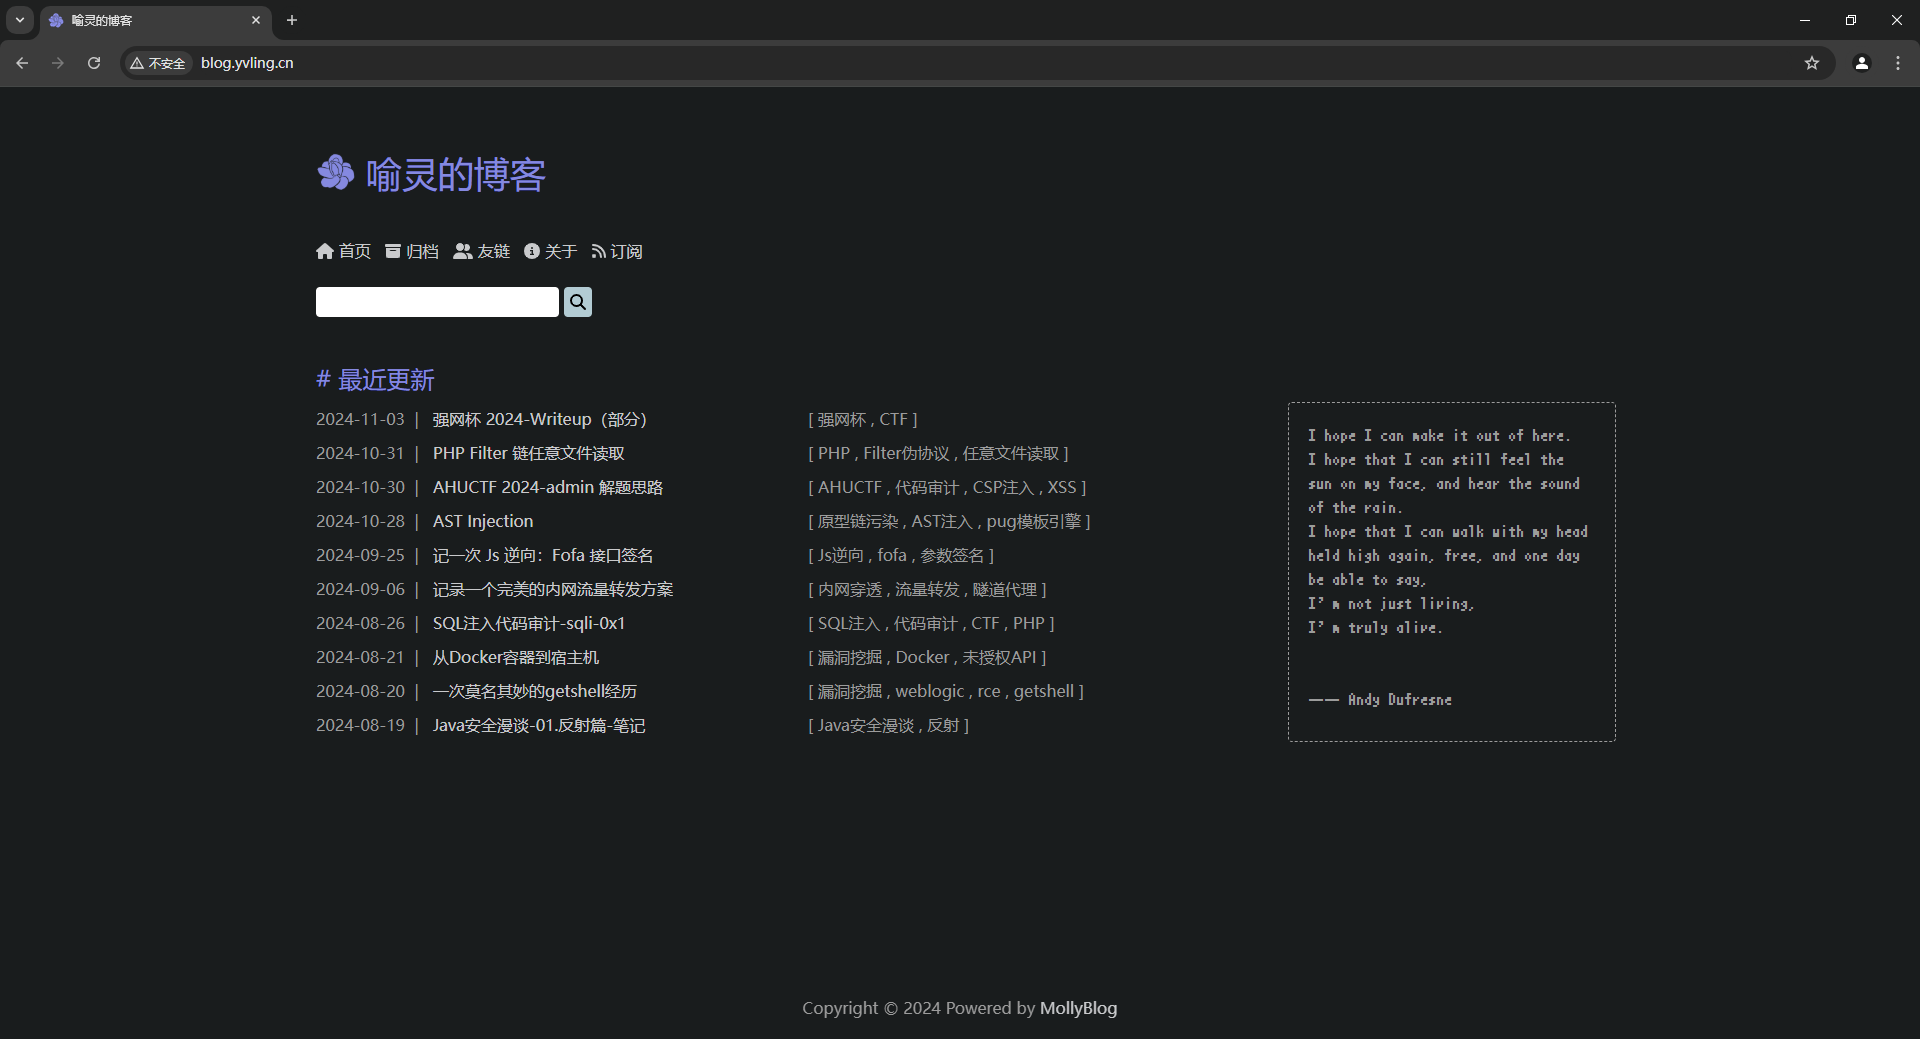Open the 归档 archive menu item

[x=412, y=251]
